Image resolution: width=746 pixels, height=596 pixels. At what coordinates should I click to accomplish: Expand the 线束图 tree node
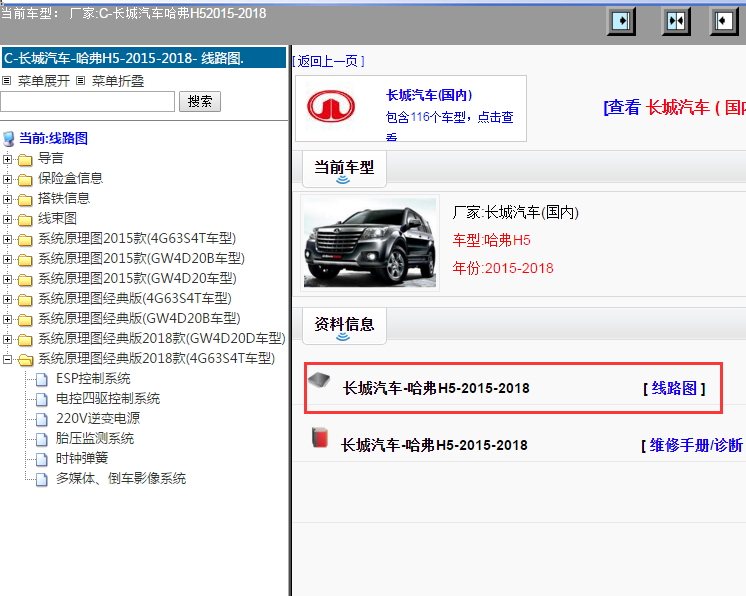7,219
